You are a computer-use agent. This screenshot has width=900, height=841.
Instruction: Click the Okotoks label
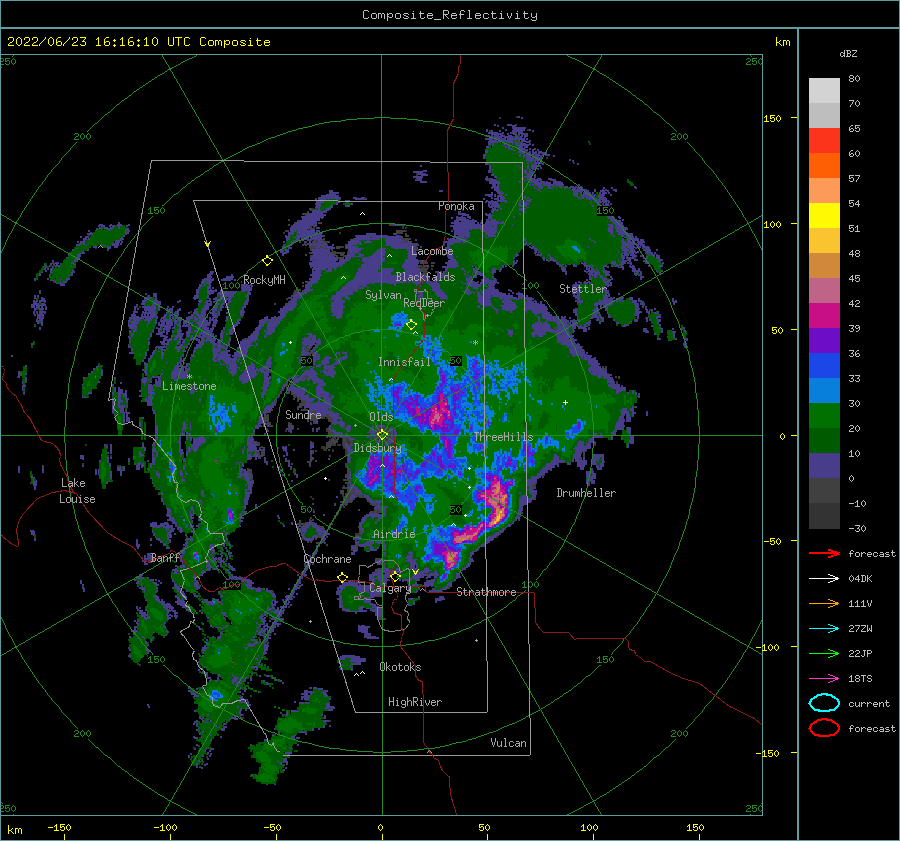tap(400, 667)
